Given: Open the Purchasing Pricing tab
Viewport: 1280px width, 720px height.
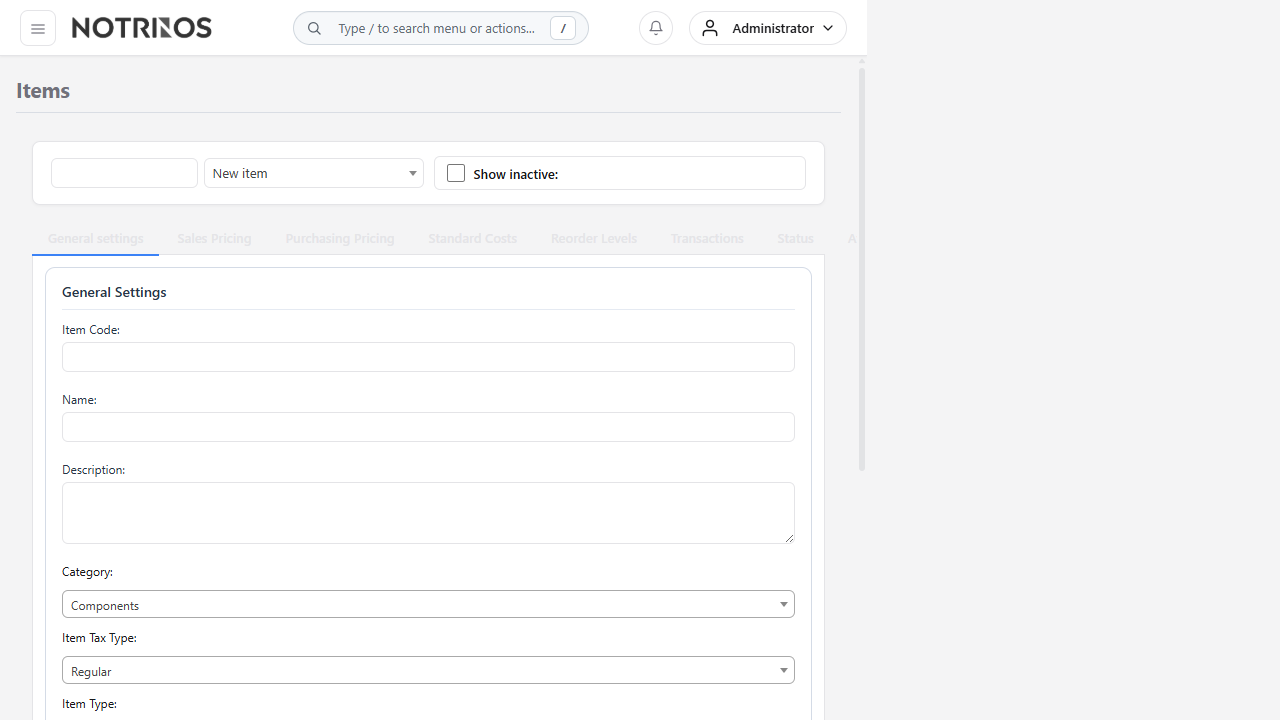Looking at the screenshot, I should (340, 238).
